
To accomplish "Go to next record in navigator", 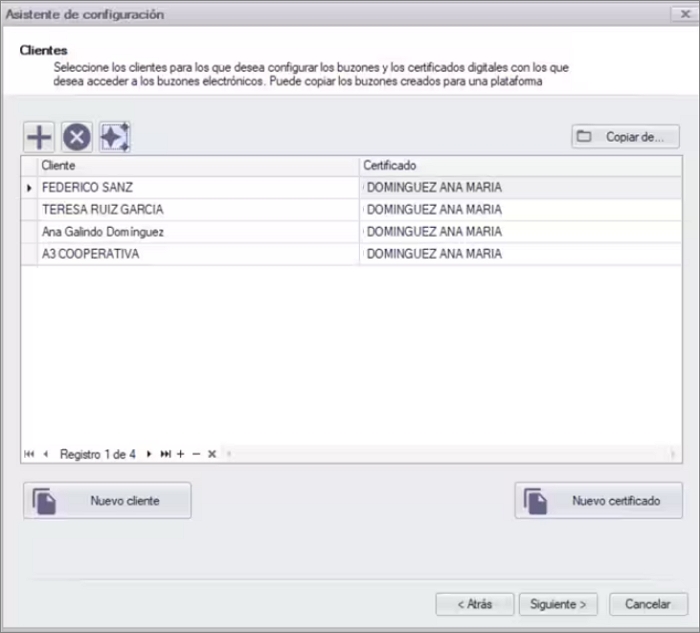I will point(149,454).
